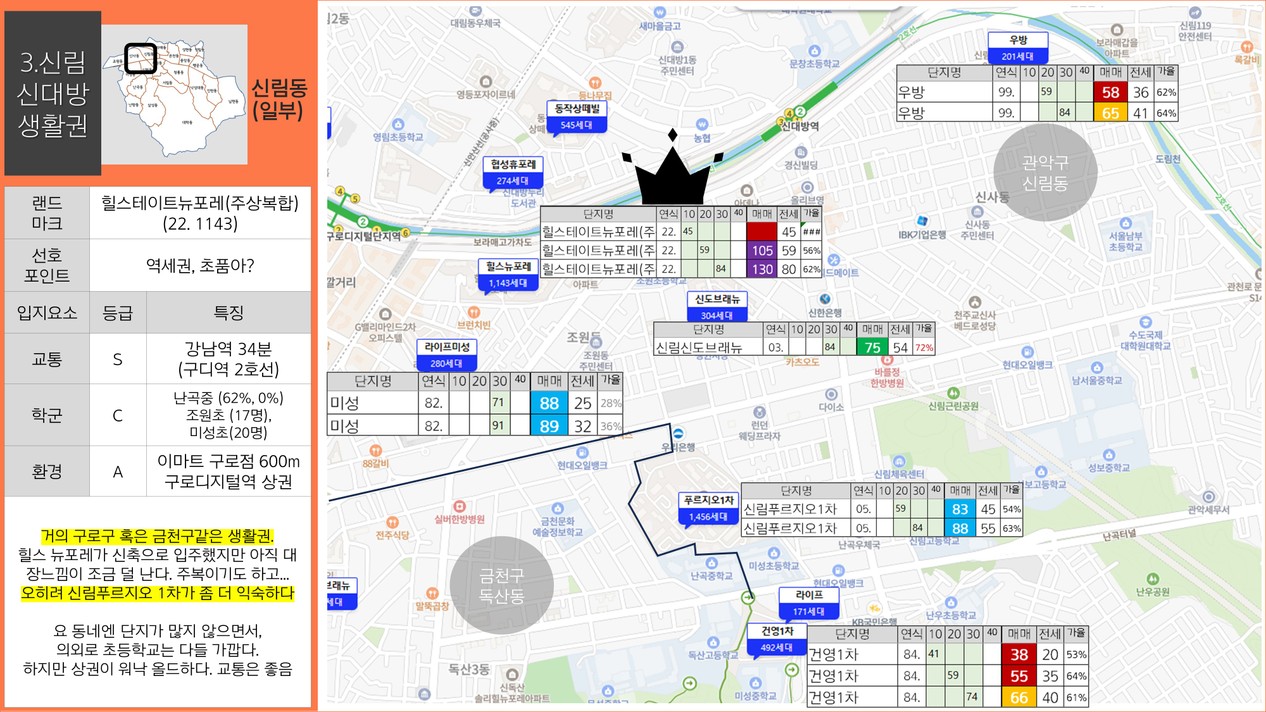This screenshot has width=1266, height=712.
Task: Open the 브런치빈 cafe icon
Action: (474, 311)
